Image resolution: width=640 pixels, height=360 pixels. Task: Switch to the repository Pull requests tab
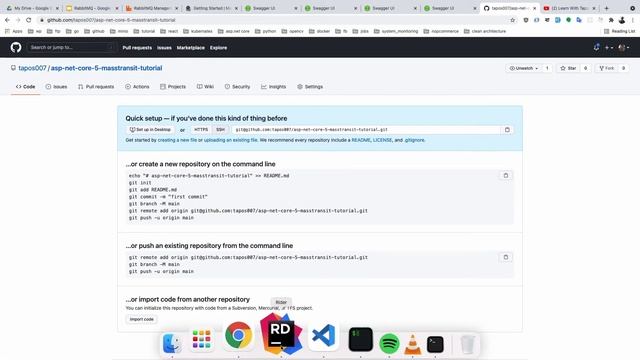(96, 87)
